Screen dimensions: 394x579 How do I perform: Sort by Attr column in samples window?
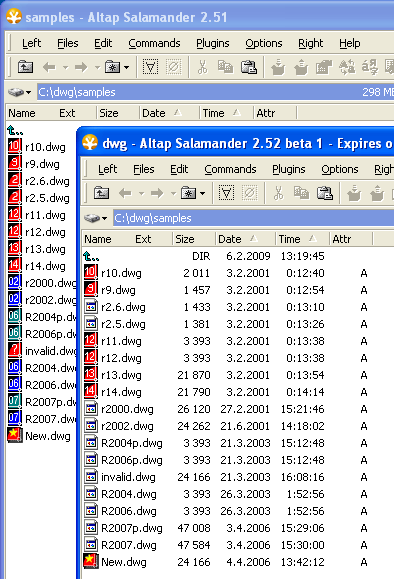[x=275, y=113]
